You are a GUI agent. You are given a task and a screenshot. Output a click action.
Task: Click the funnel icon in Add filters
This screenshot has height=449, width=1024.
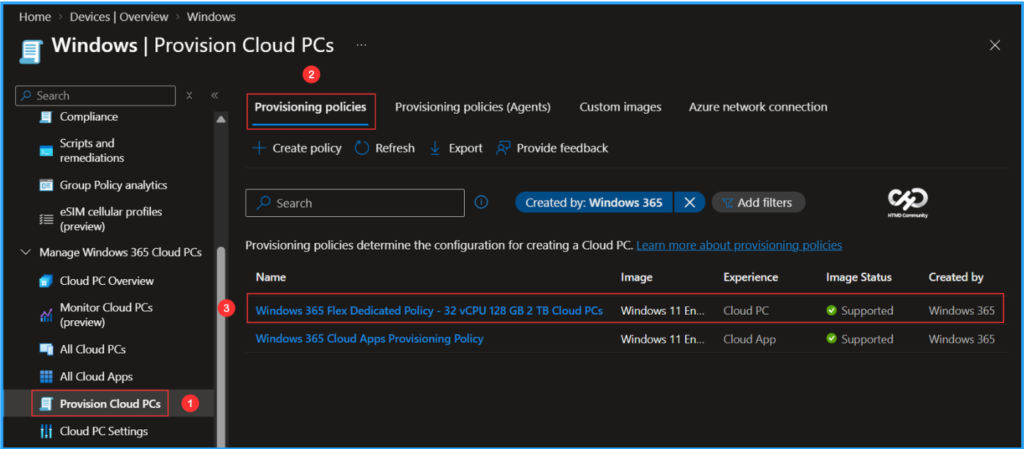[728, 203]
